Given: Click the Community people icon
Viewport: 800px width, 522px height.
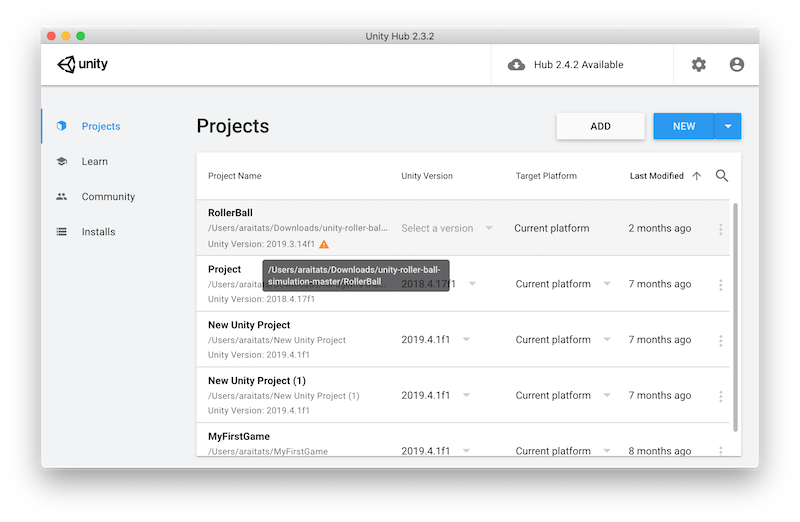Looking at the screenshot, I should 62,196.
